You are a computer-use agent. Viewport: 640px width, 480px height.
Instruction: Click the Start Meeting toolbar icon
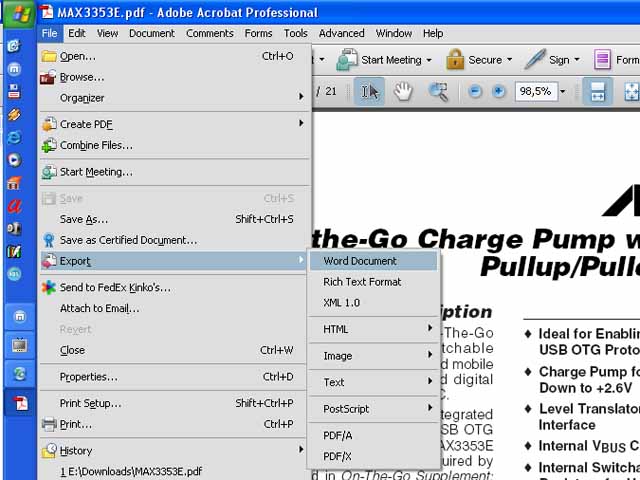click(347, 60)
